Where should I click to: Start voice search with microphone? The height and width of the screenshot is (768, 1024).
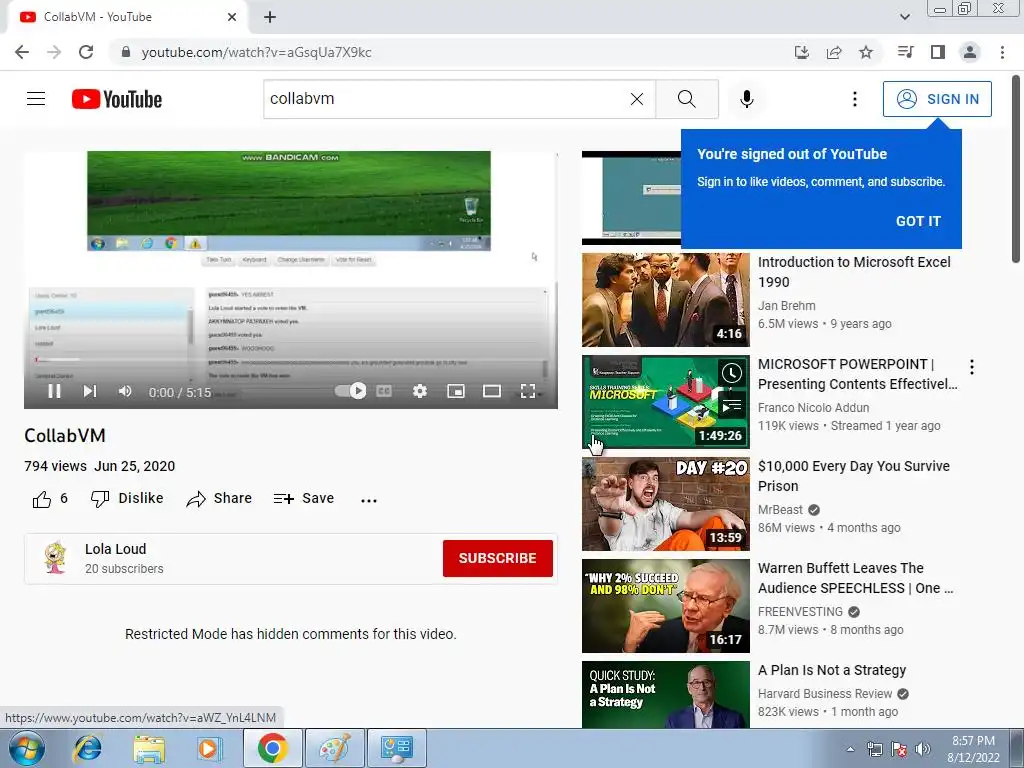tap(746, 99)
